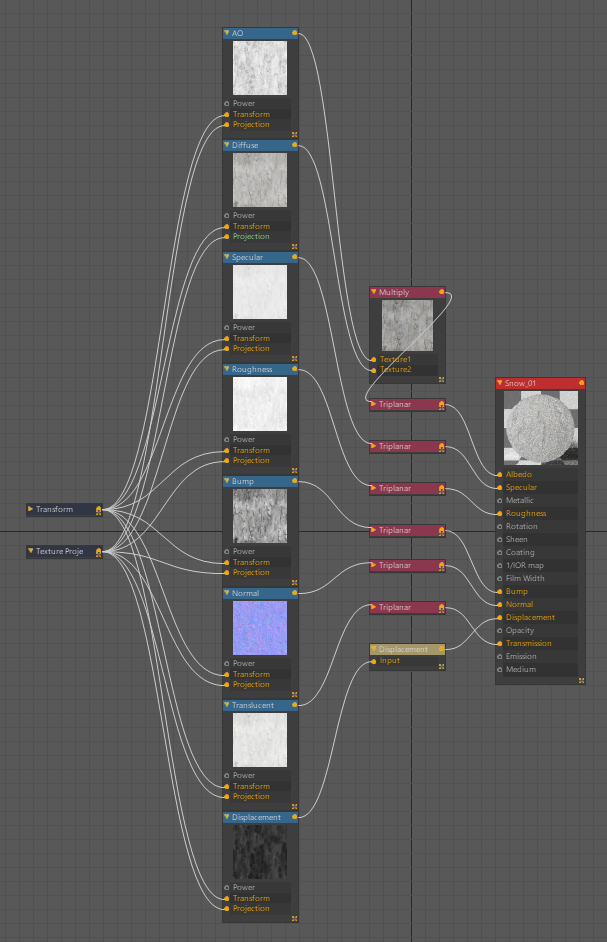Click the Power pin on the Normal node
The image size is (607, 942).
pos(227,664)
